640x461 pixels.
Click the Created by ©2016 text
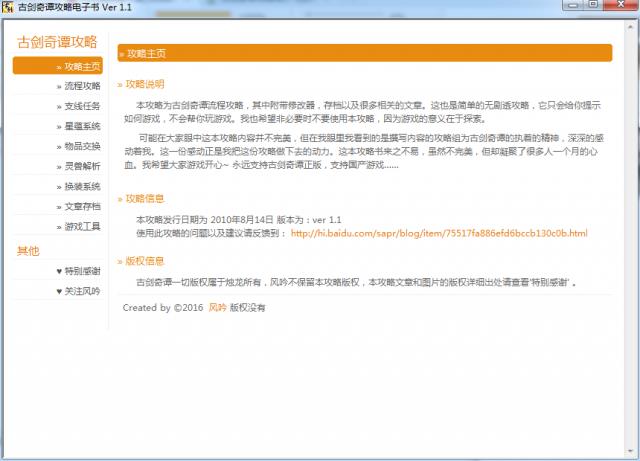pos(163,308)
